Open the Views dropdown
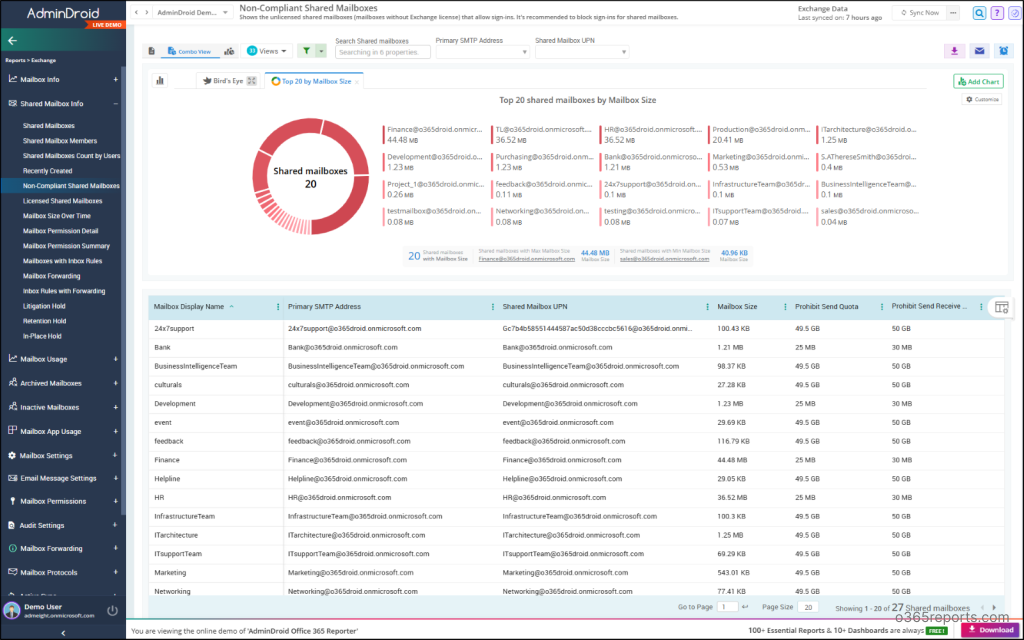The height and width of the screenshot is (640, 1024). tap(266, 51)
